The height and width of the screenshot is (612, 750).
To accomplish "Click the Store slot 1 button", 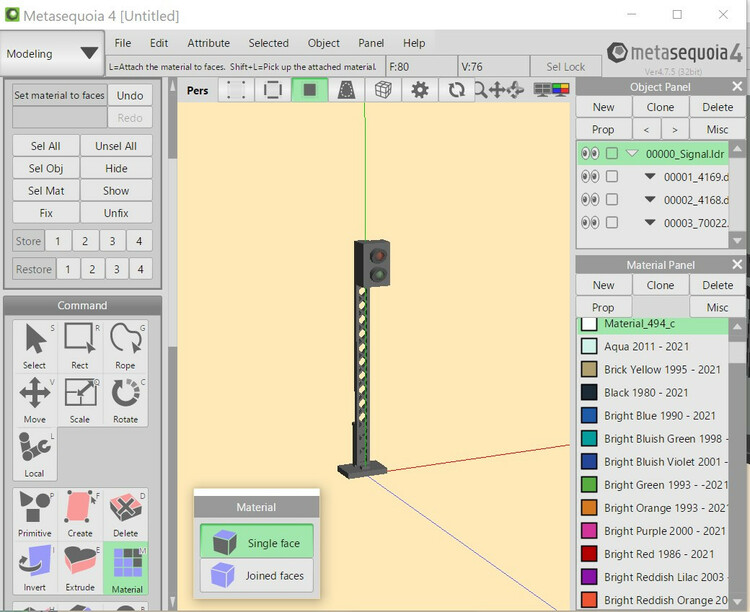I will coord(58,241).
